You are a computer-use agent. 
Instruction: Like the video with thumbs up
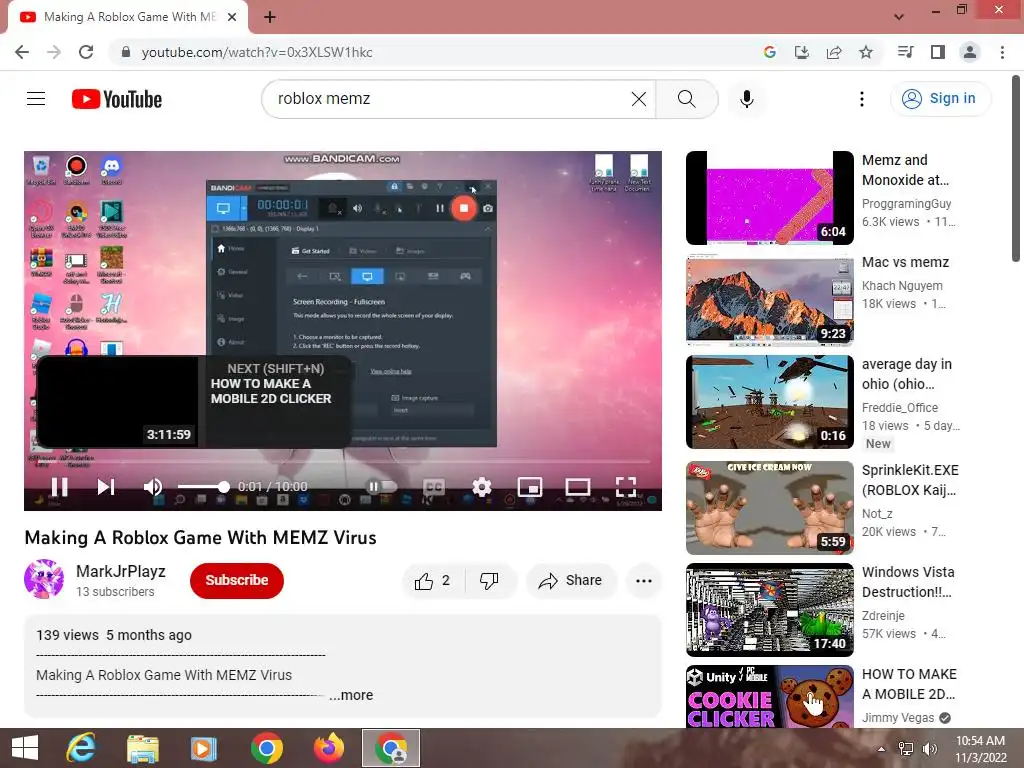(433, 581)
